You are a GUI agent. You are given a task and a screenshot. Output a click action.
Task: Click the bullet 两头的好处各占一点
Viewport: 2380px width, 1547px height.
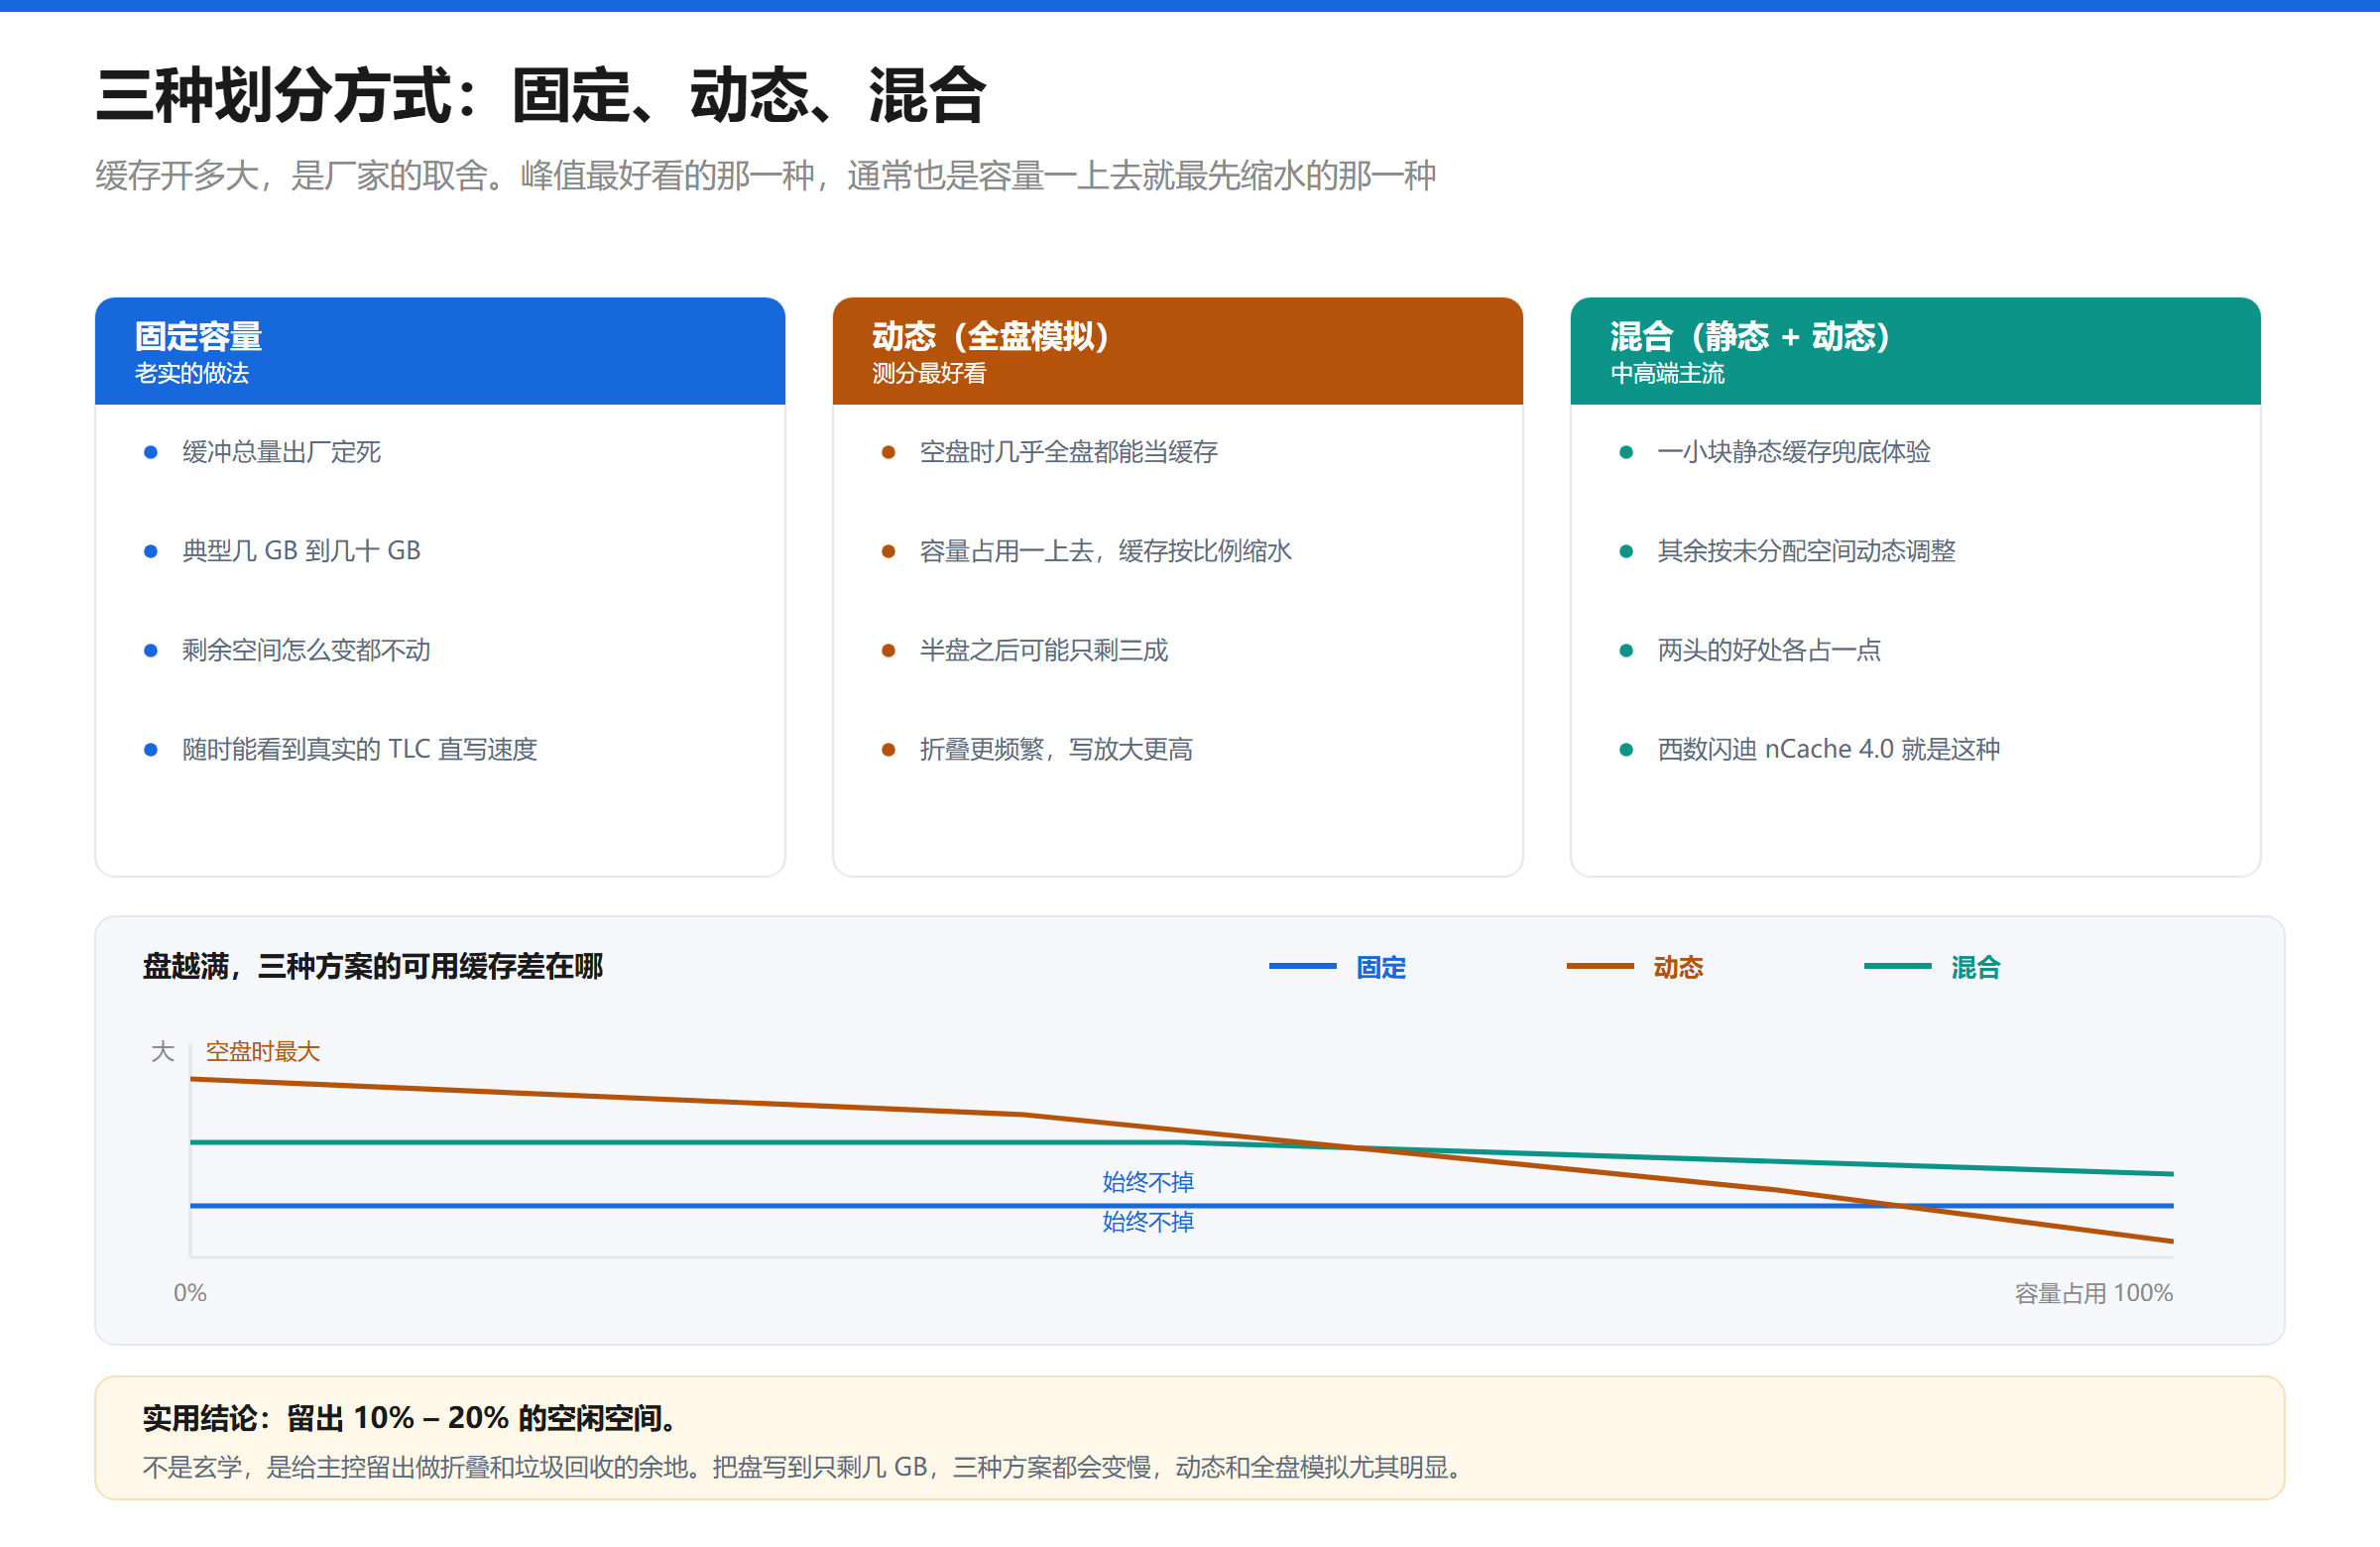[1768, 651]
